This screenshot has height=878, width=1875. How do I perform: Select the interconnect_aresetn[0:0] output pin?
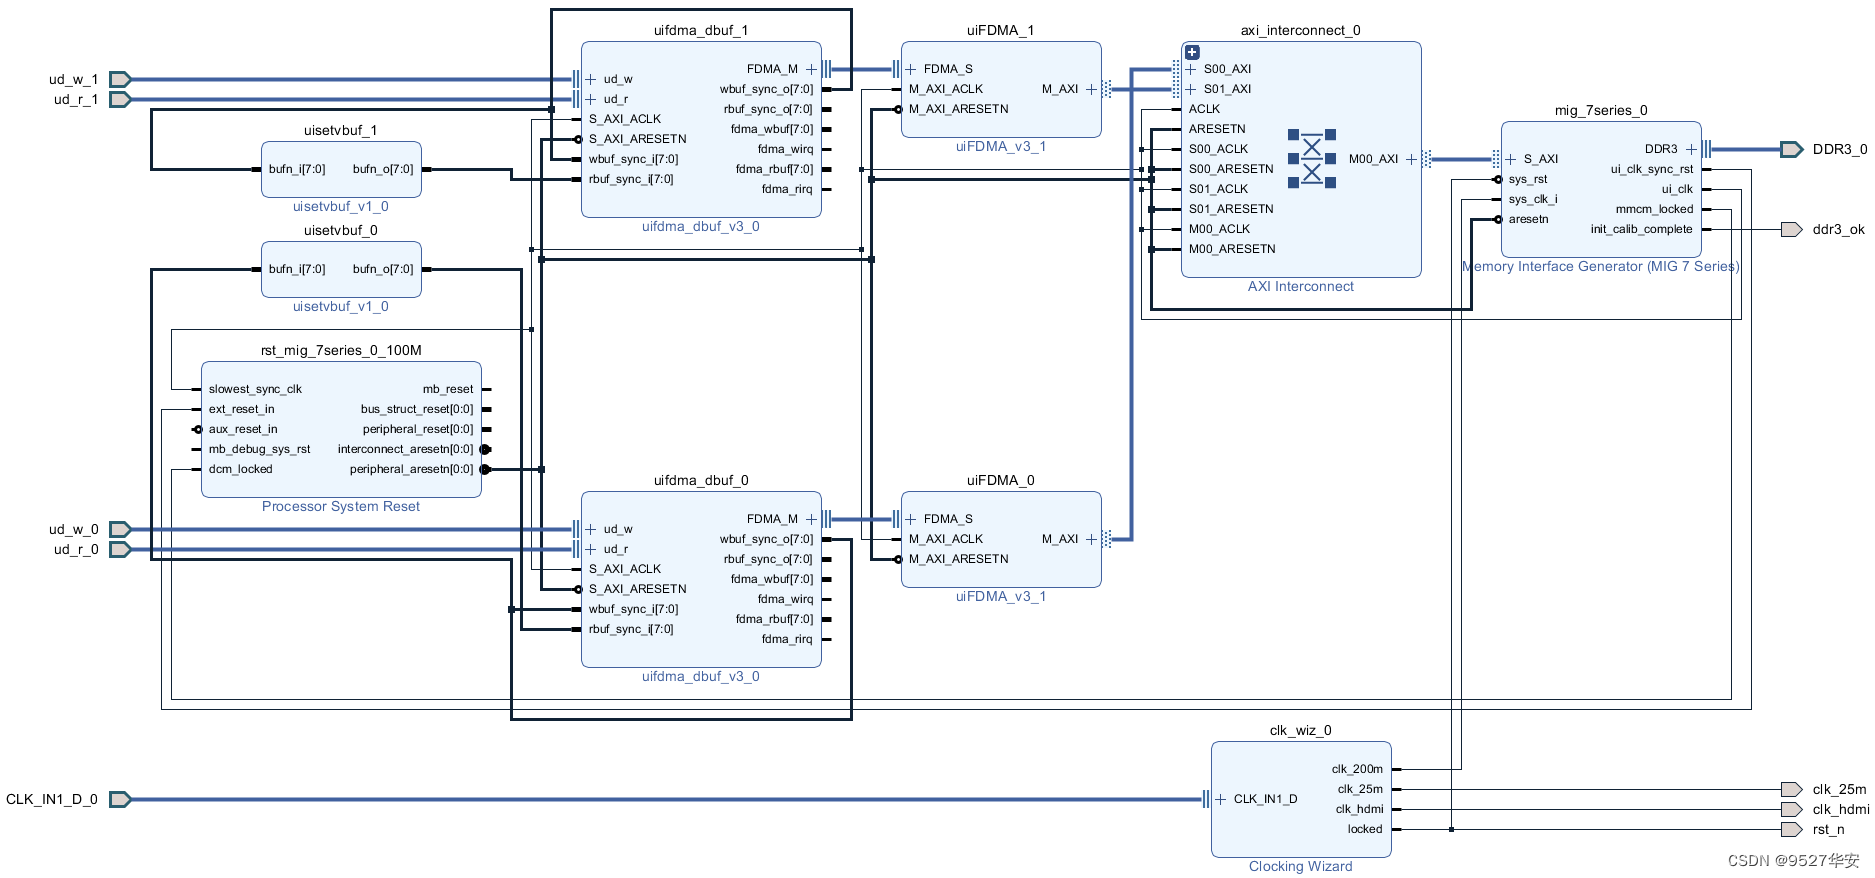coord(406,449)
